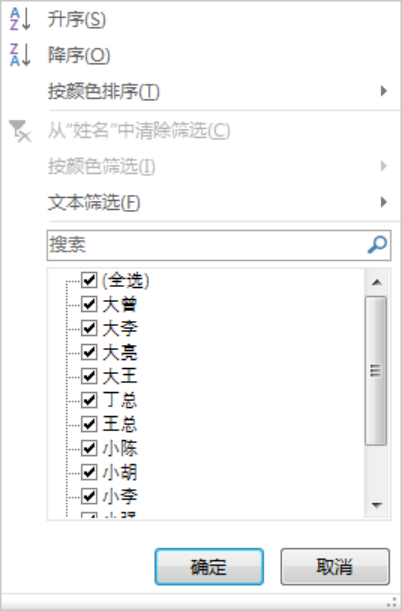402x611 pixels.
Task: Uncheck the 大曾 checkbox
Action: pos(89,304)
